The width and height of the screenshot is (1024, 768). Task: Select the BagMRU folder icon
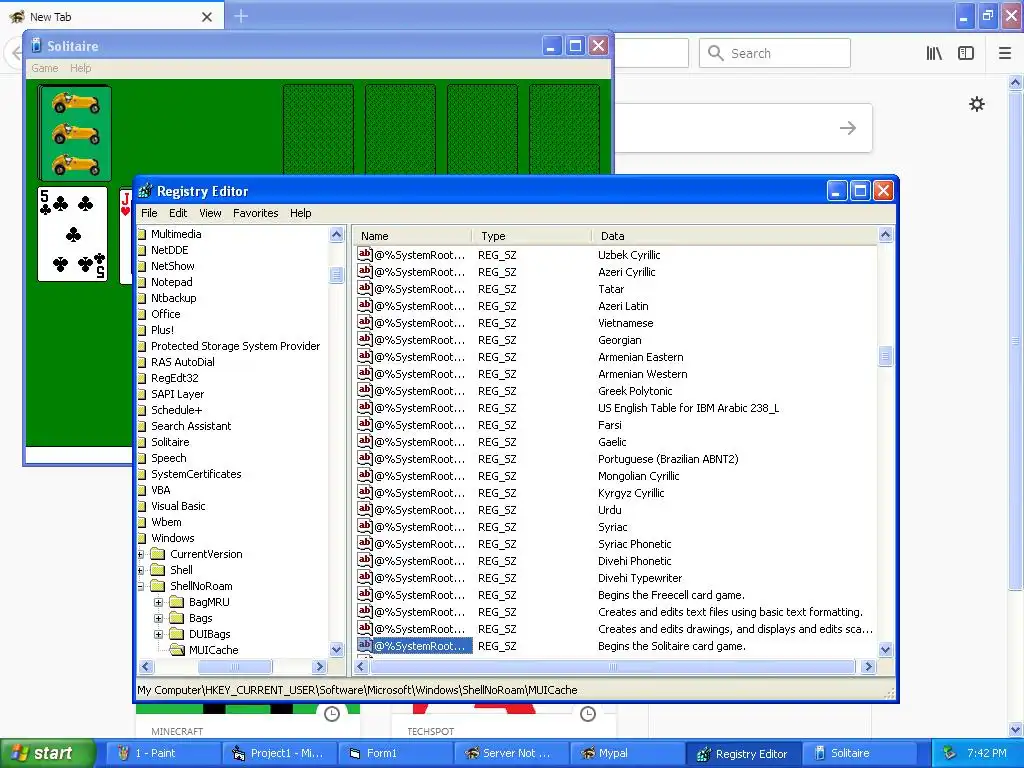click(x=177, y=602)
